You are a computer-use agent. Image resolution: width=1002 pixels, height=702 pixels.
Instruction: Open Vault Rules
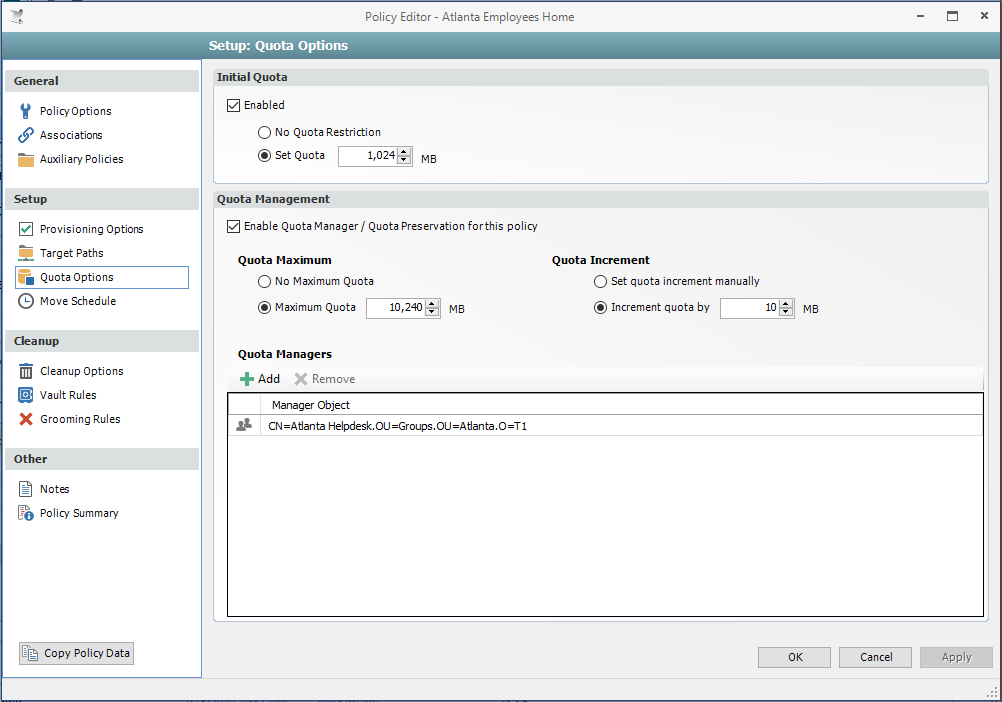(x=68, y=395)
